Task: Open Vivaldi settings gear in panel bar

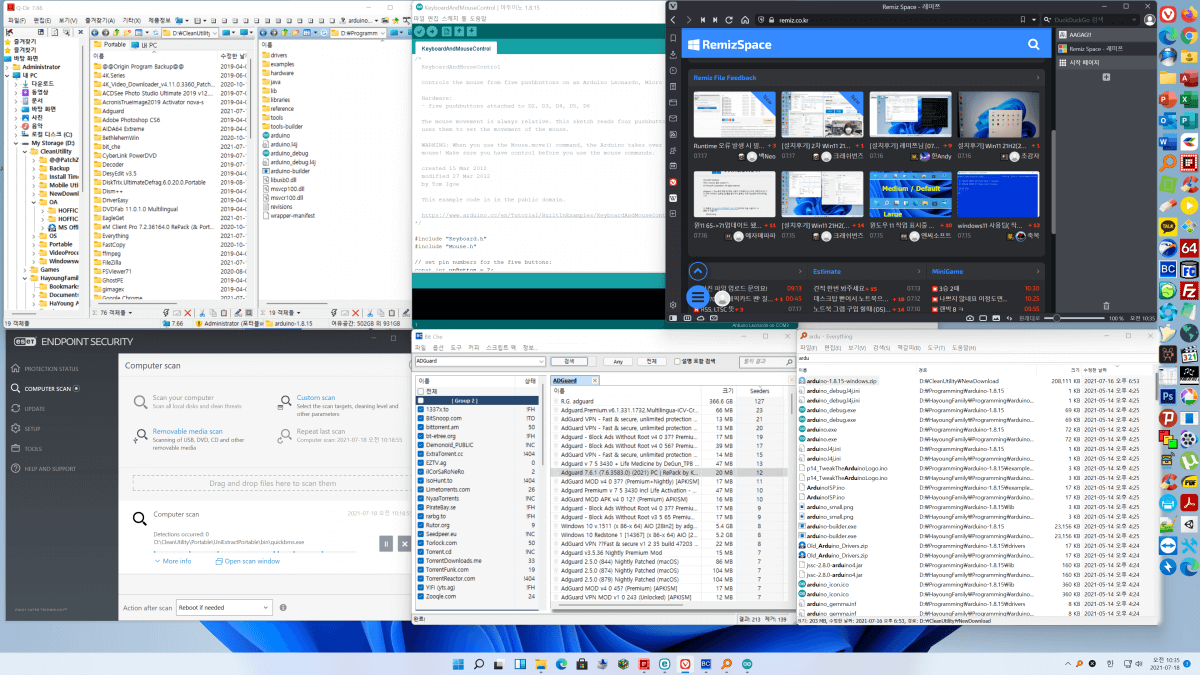Action: pyautogui.click(x=673, y=305)
